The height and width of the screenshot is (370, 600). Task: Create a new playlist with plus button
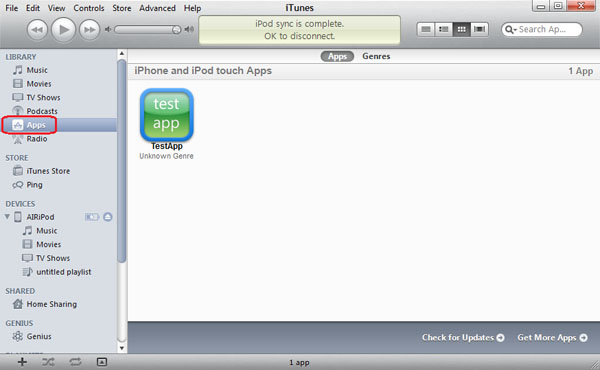[22, 362]
